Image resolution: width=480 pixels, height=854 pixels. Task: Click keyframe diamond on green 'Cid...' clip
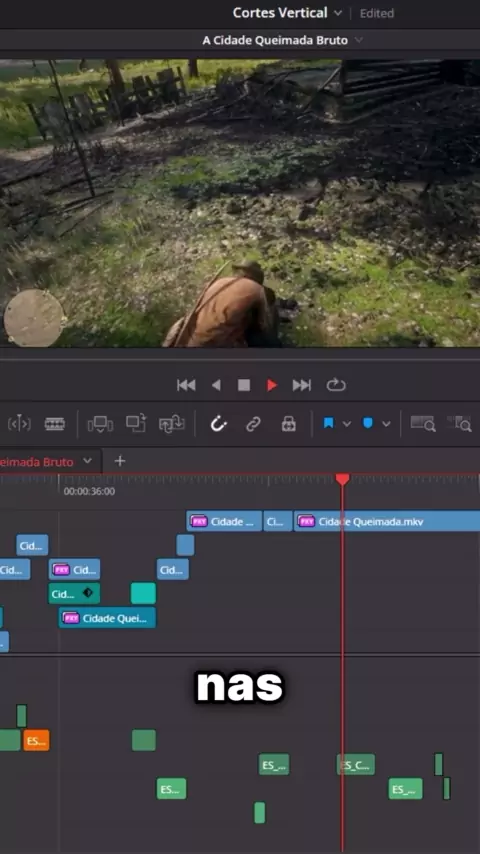(x=87, y=593)
